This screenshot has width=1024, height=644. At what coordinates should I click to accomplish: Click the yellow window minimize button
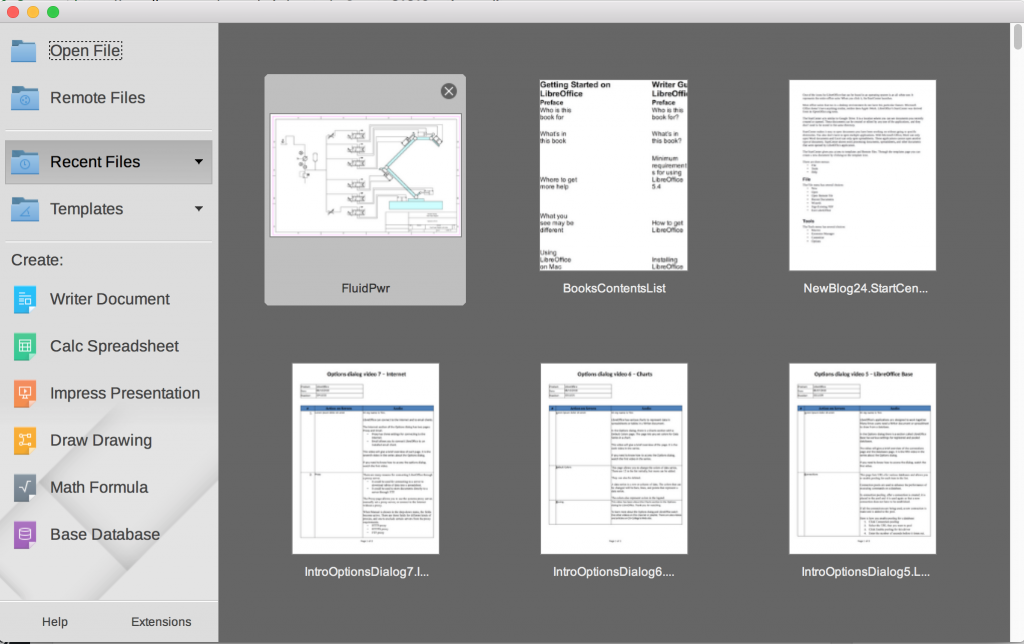click(33, 12)
